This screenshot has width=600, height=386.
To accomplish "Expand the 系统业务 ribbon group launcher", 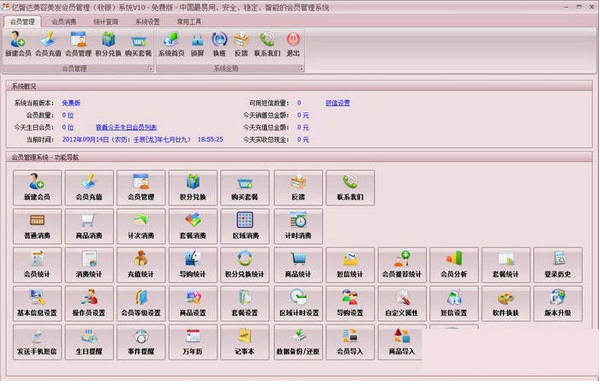I will [301, 69].
